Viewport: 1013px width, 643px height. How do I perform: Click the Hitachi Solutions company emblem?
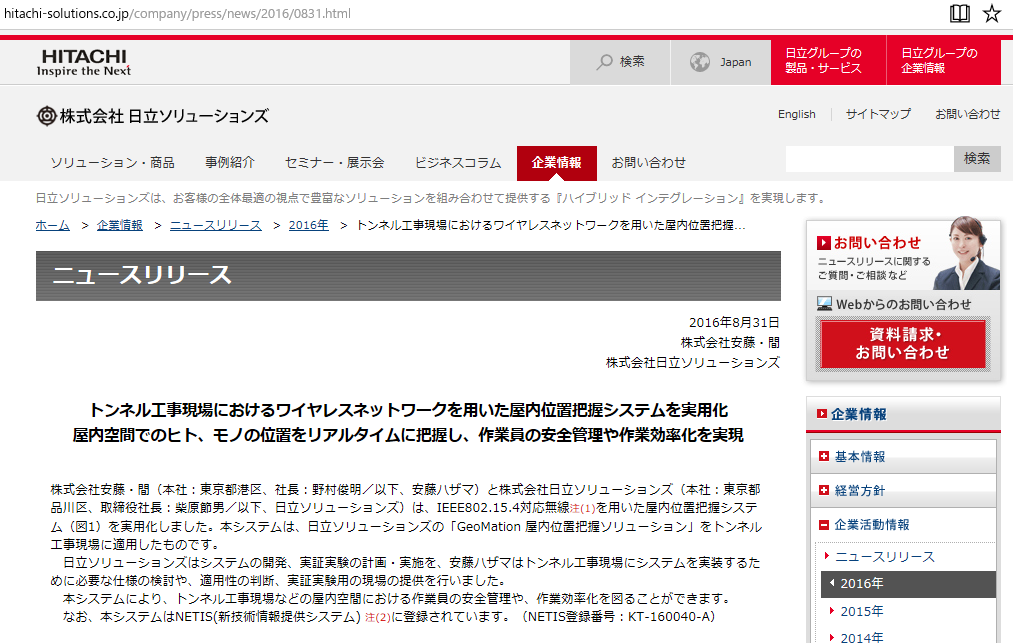(47, 116)
